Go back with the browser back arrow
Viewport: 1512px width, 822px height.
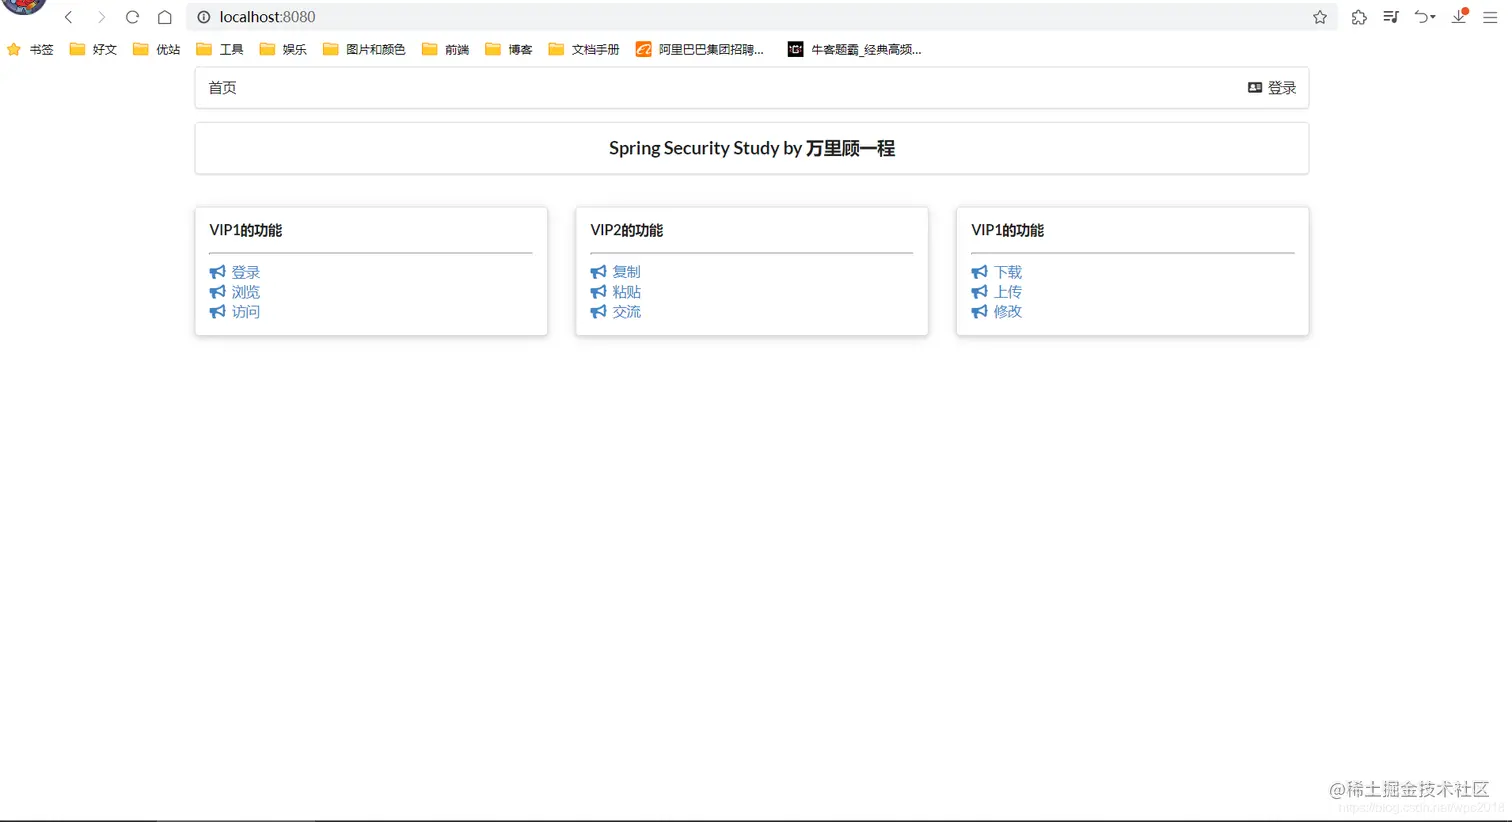coord(69,17)
